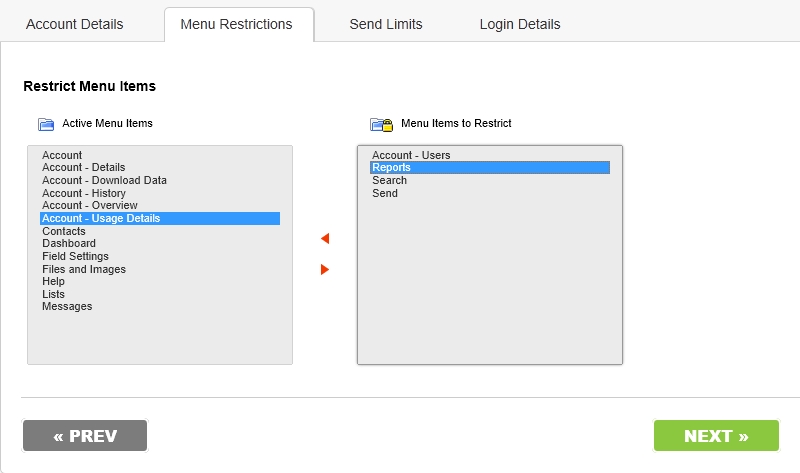Click the left red arrow to unrestrict item
Screen dimensions: 800x473
tap(325, 238)
